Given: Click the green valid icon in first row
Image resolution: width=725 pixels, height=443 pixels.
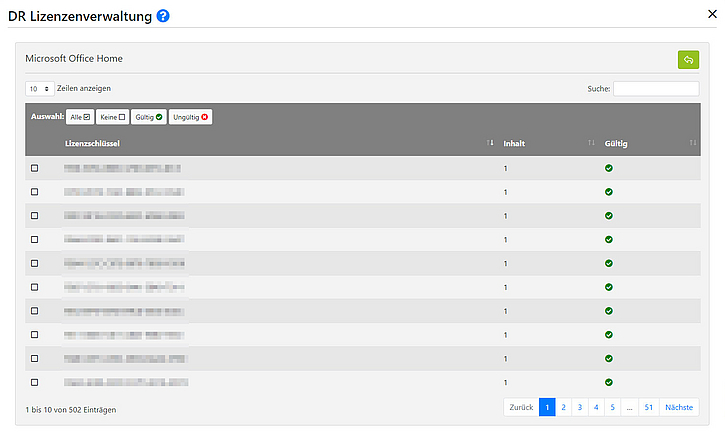Looking at the screenshot, I should (x=608, y=168).
